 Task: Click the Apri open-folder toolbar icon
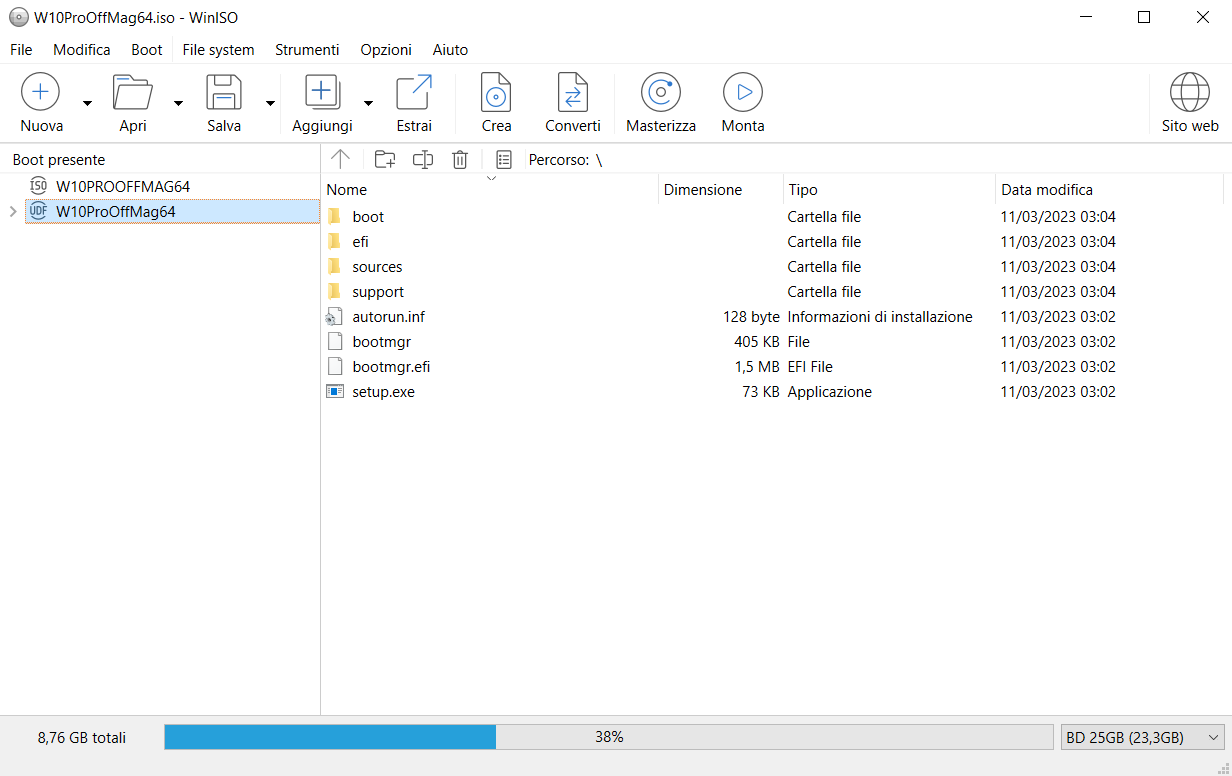point(133,92)
